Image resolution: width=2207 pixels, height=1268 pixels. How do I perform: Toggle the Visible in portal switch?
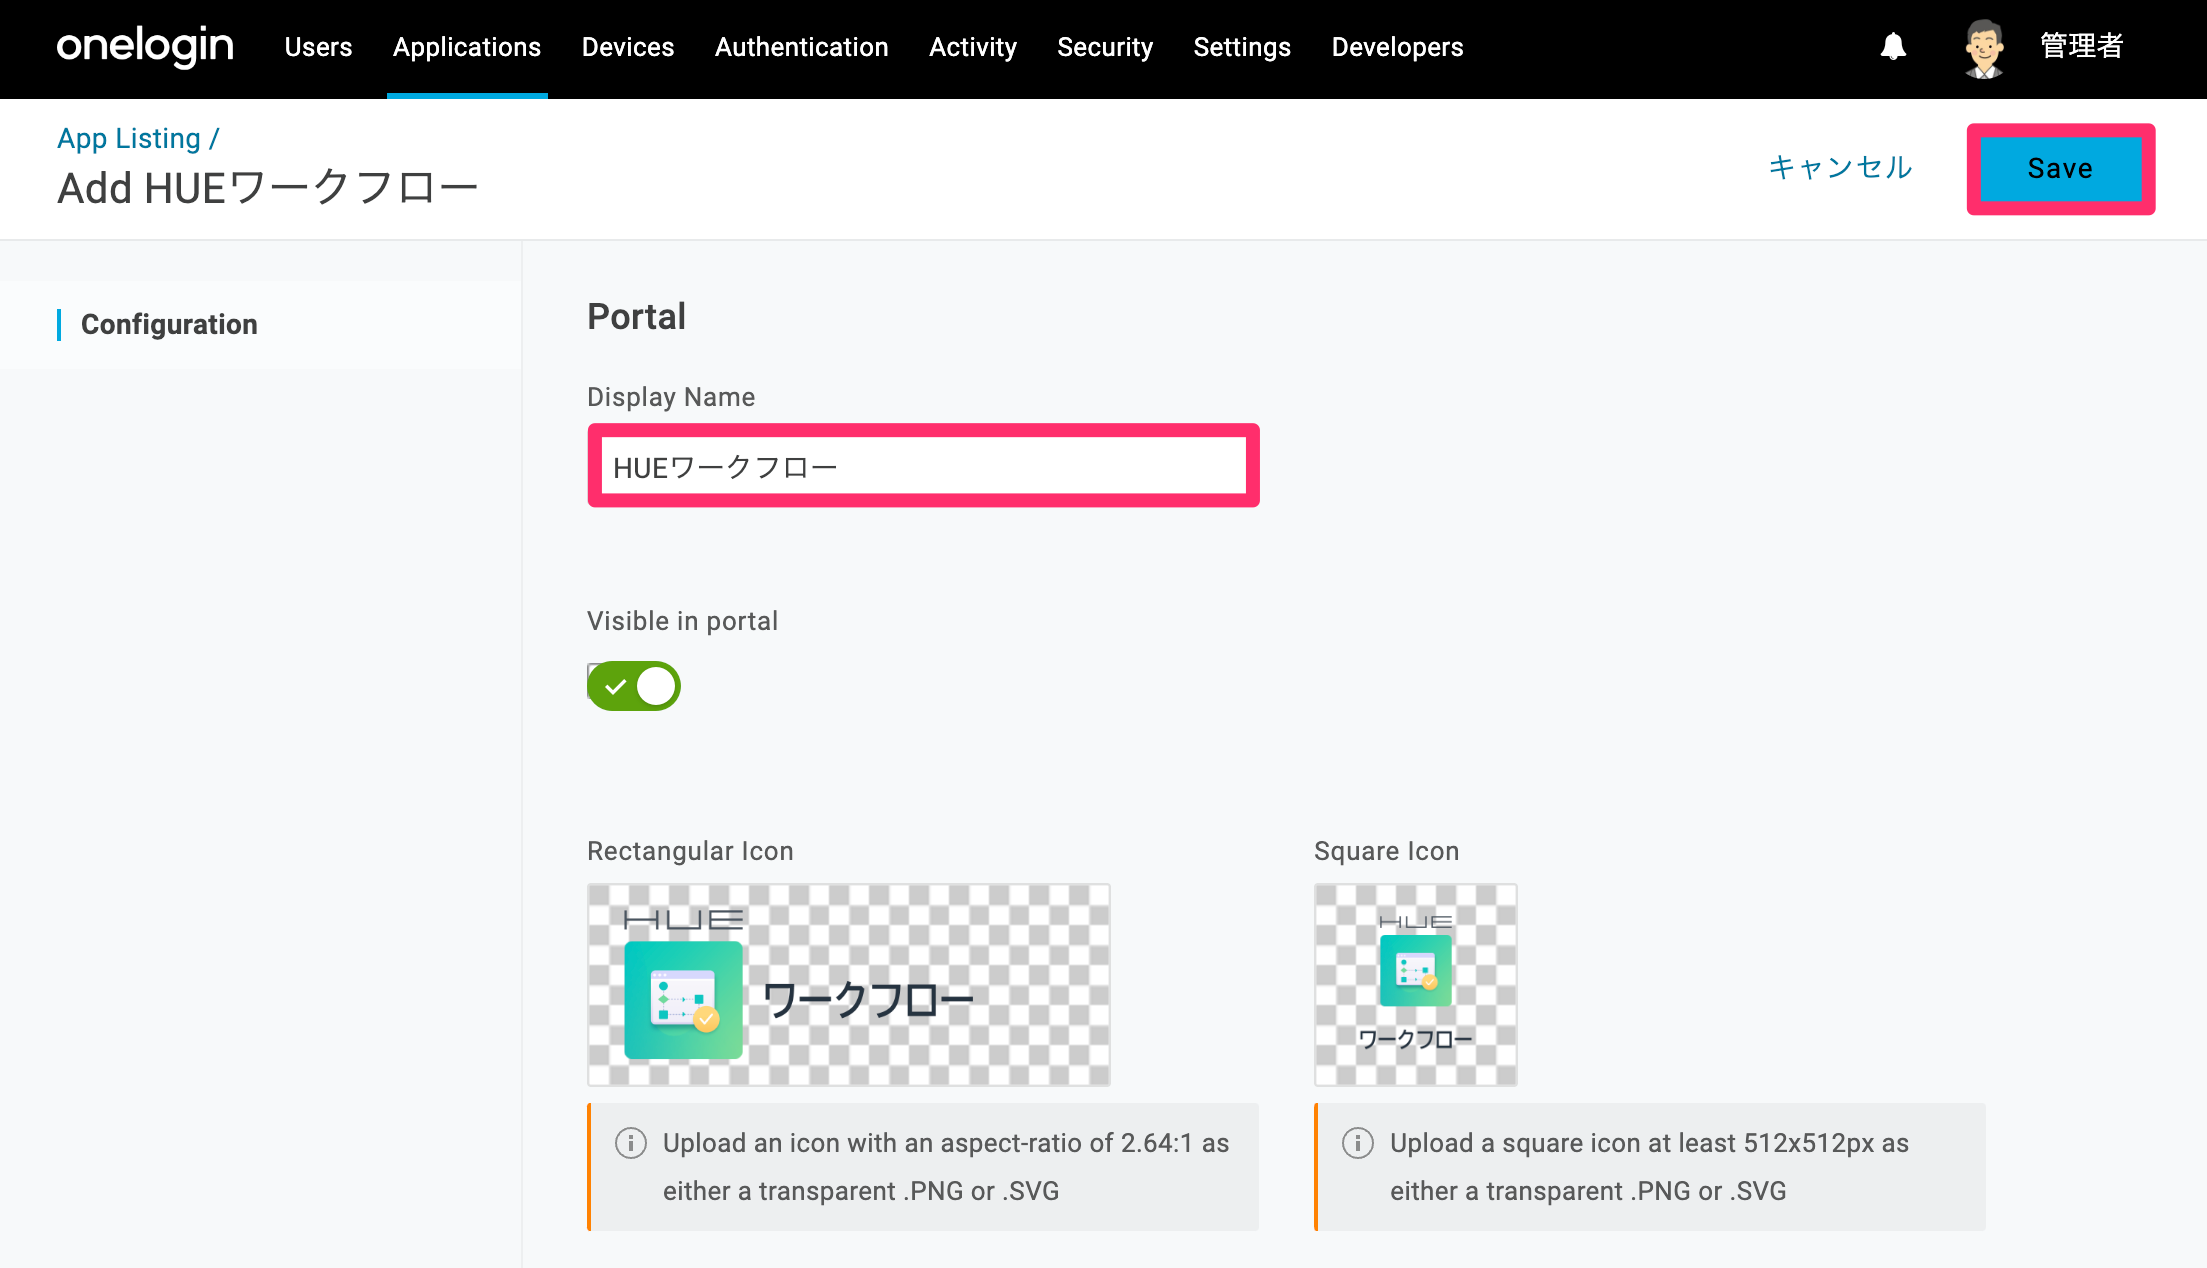click(x=634, y=686)
